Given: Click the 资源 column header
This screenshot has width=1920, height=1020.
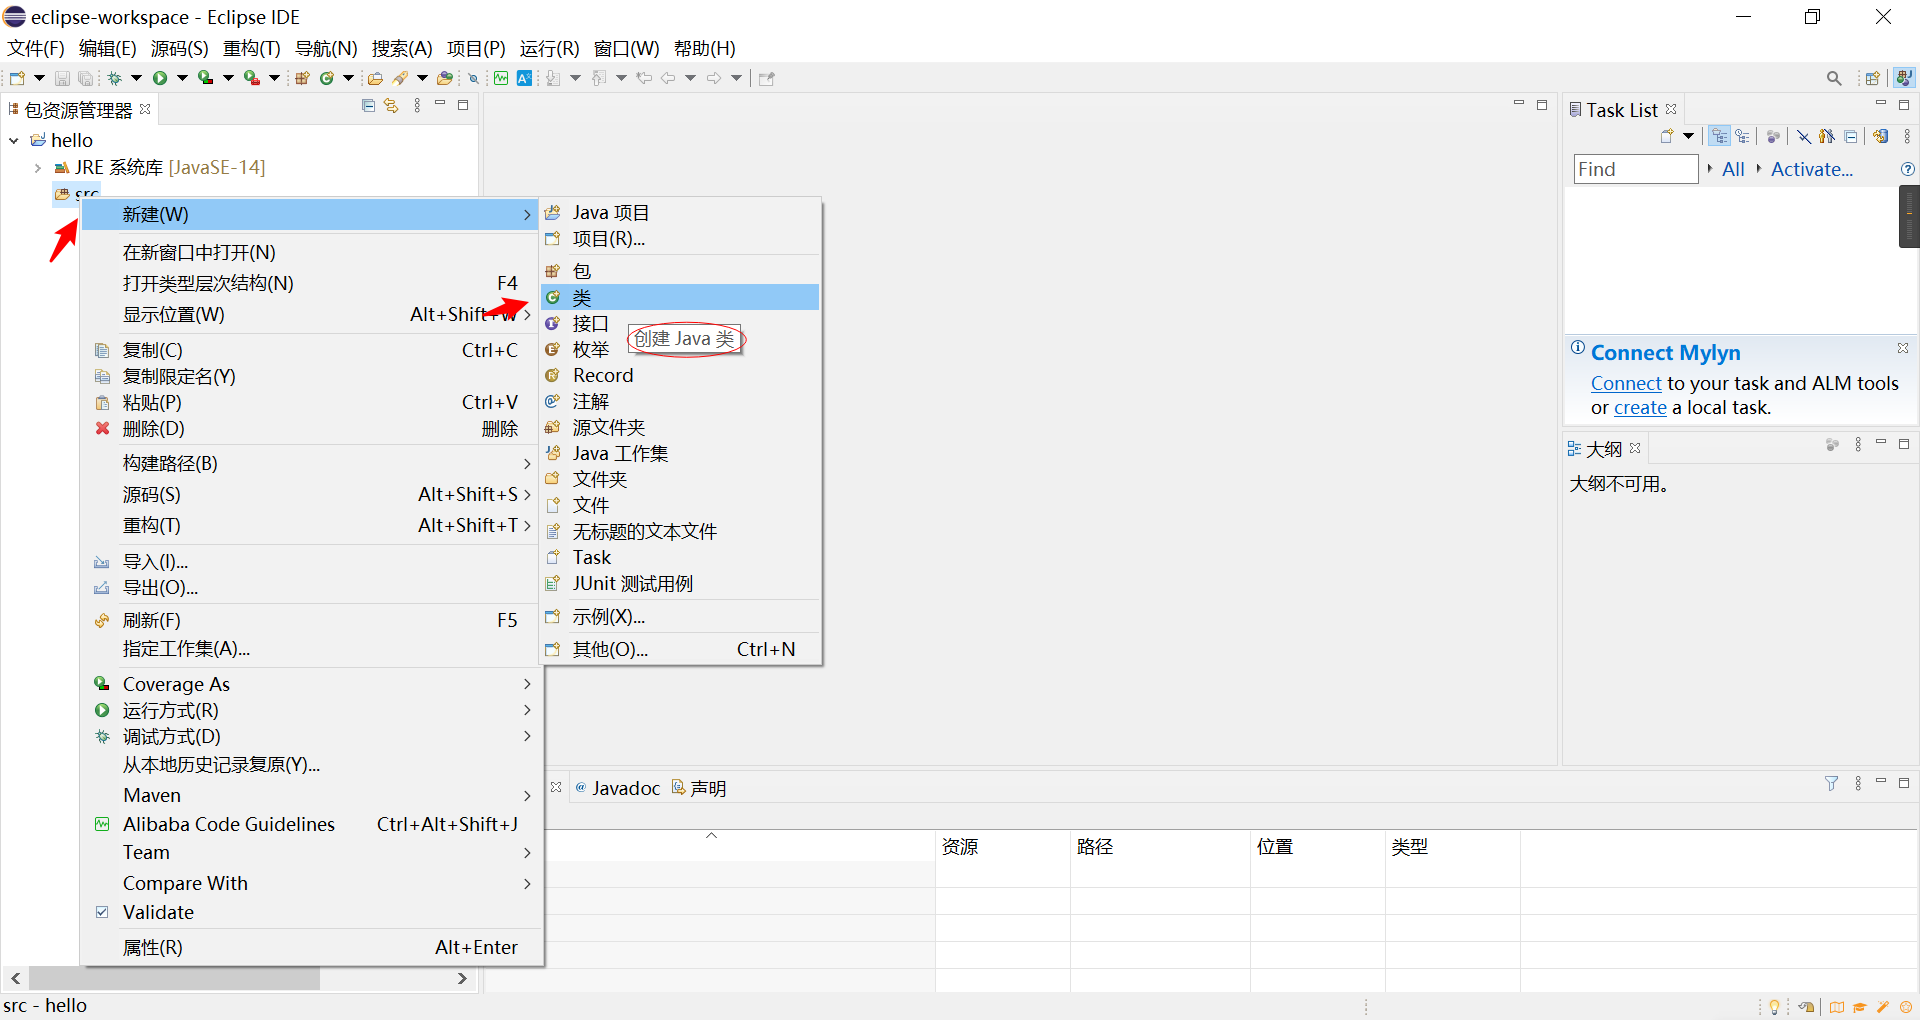Looking at the screenshot, I should 1002,847.
